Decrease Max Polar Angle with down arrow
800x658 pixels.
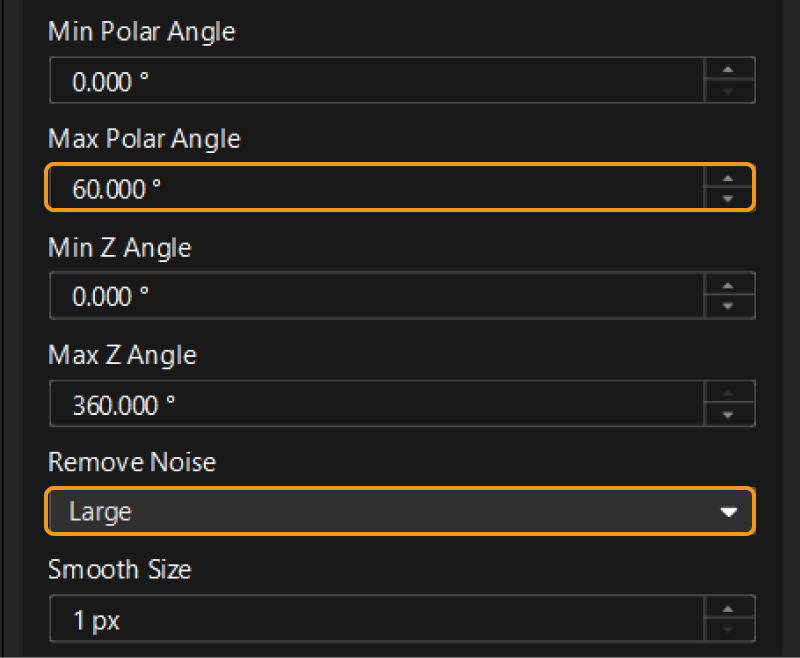pos(728,198)
